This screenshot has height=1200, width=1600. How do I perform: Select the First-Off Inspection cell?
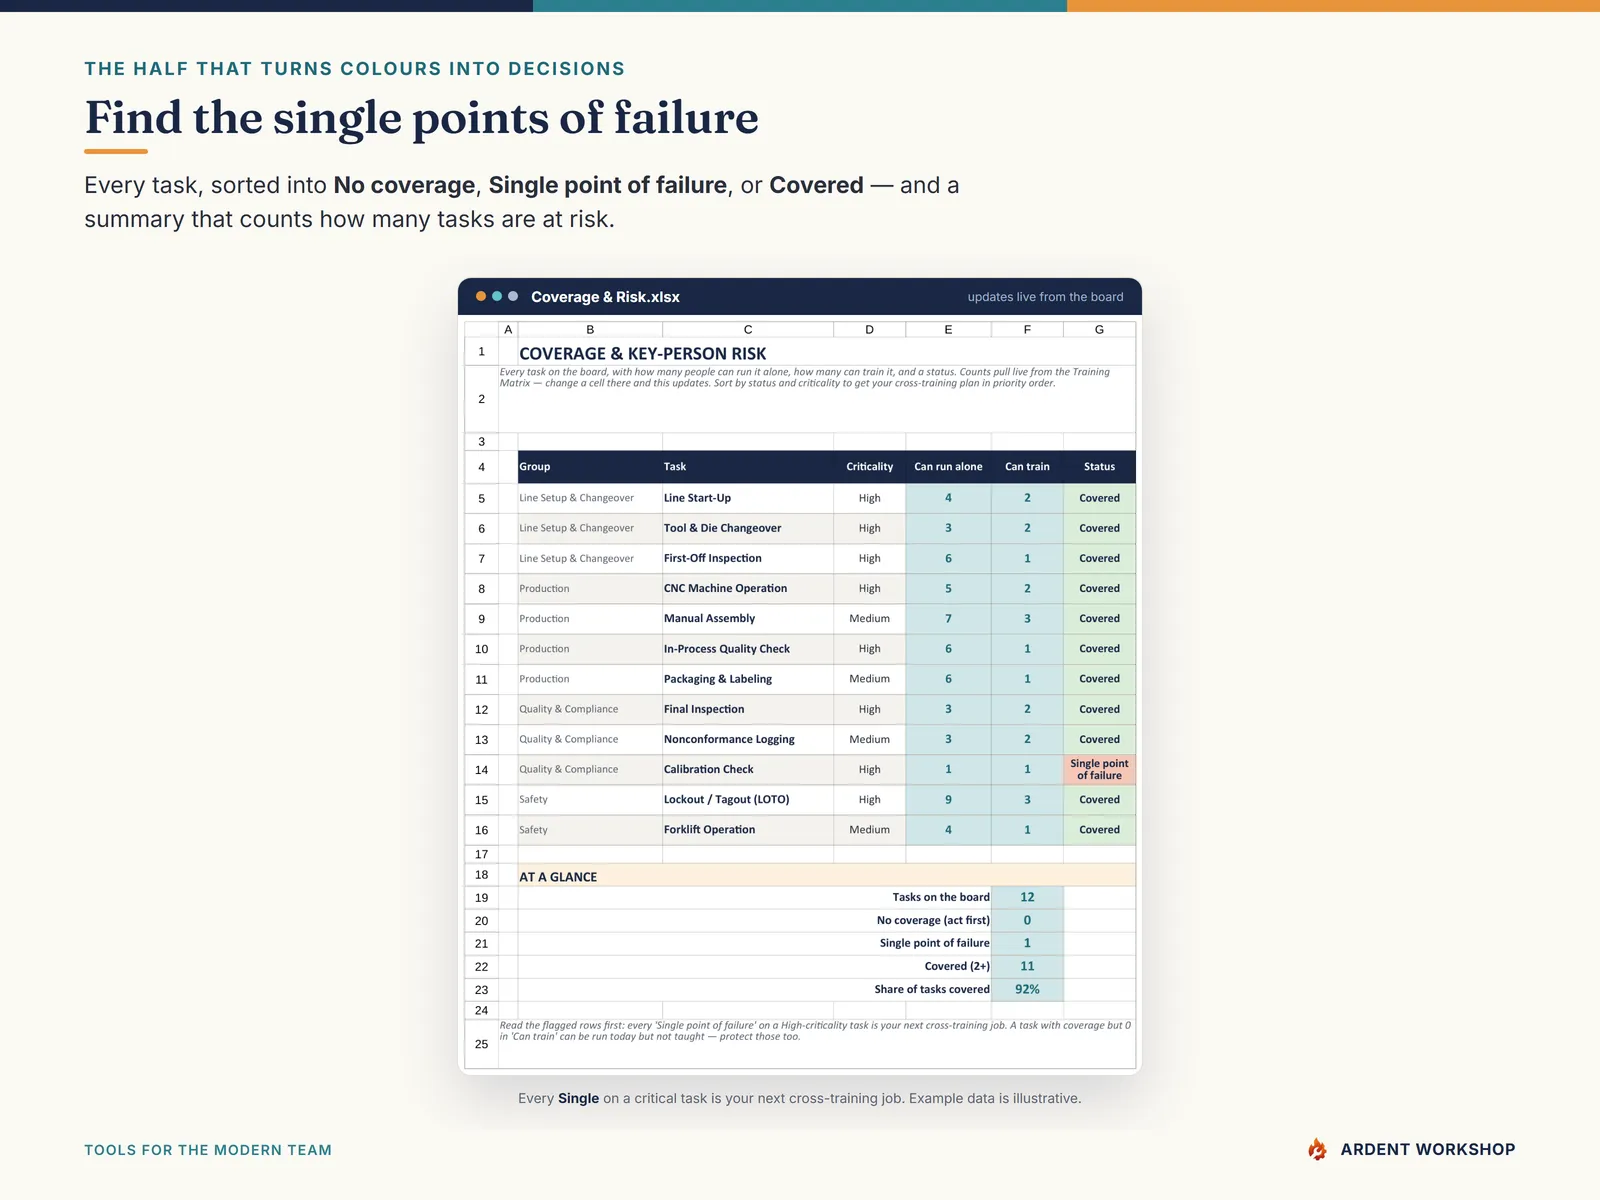point(748,558)
